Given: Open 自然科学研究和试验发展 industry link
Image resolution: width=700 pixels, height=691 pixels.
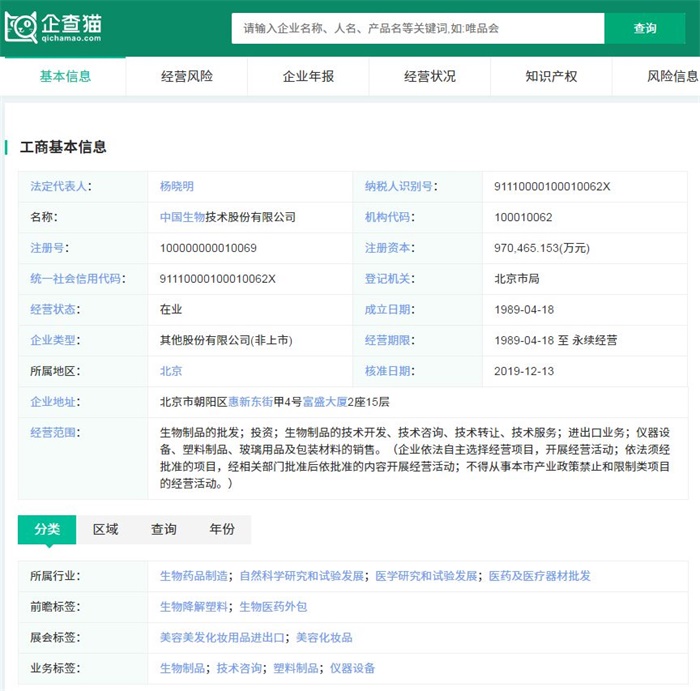Looking at the screenshot, I should coord(302,576).
